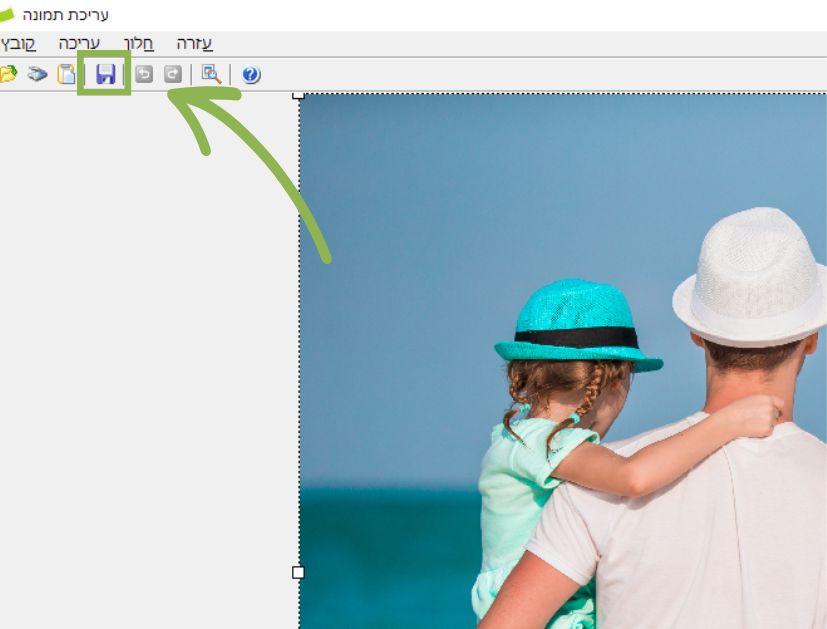The height and width of the screenshot is (629, 827).
Task: Open a file with the folder icon
Action: [8, 74]
